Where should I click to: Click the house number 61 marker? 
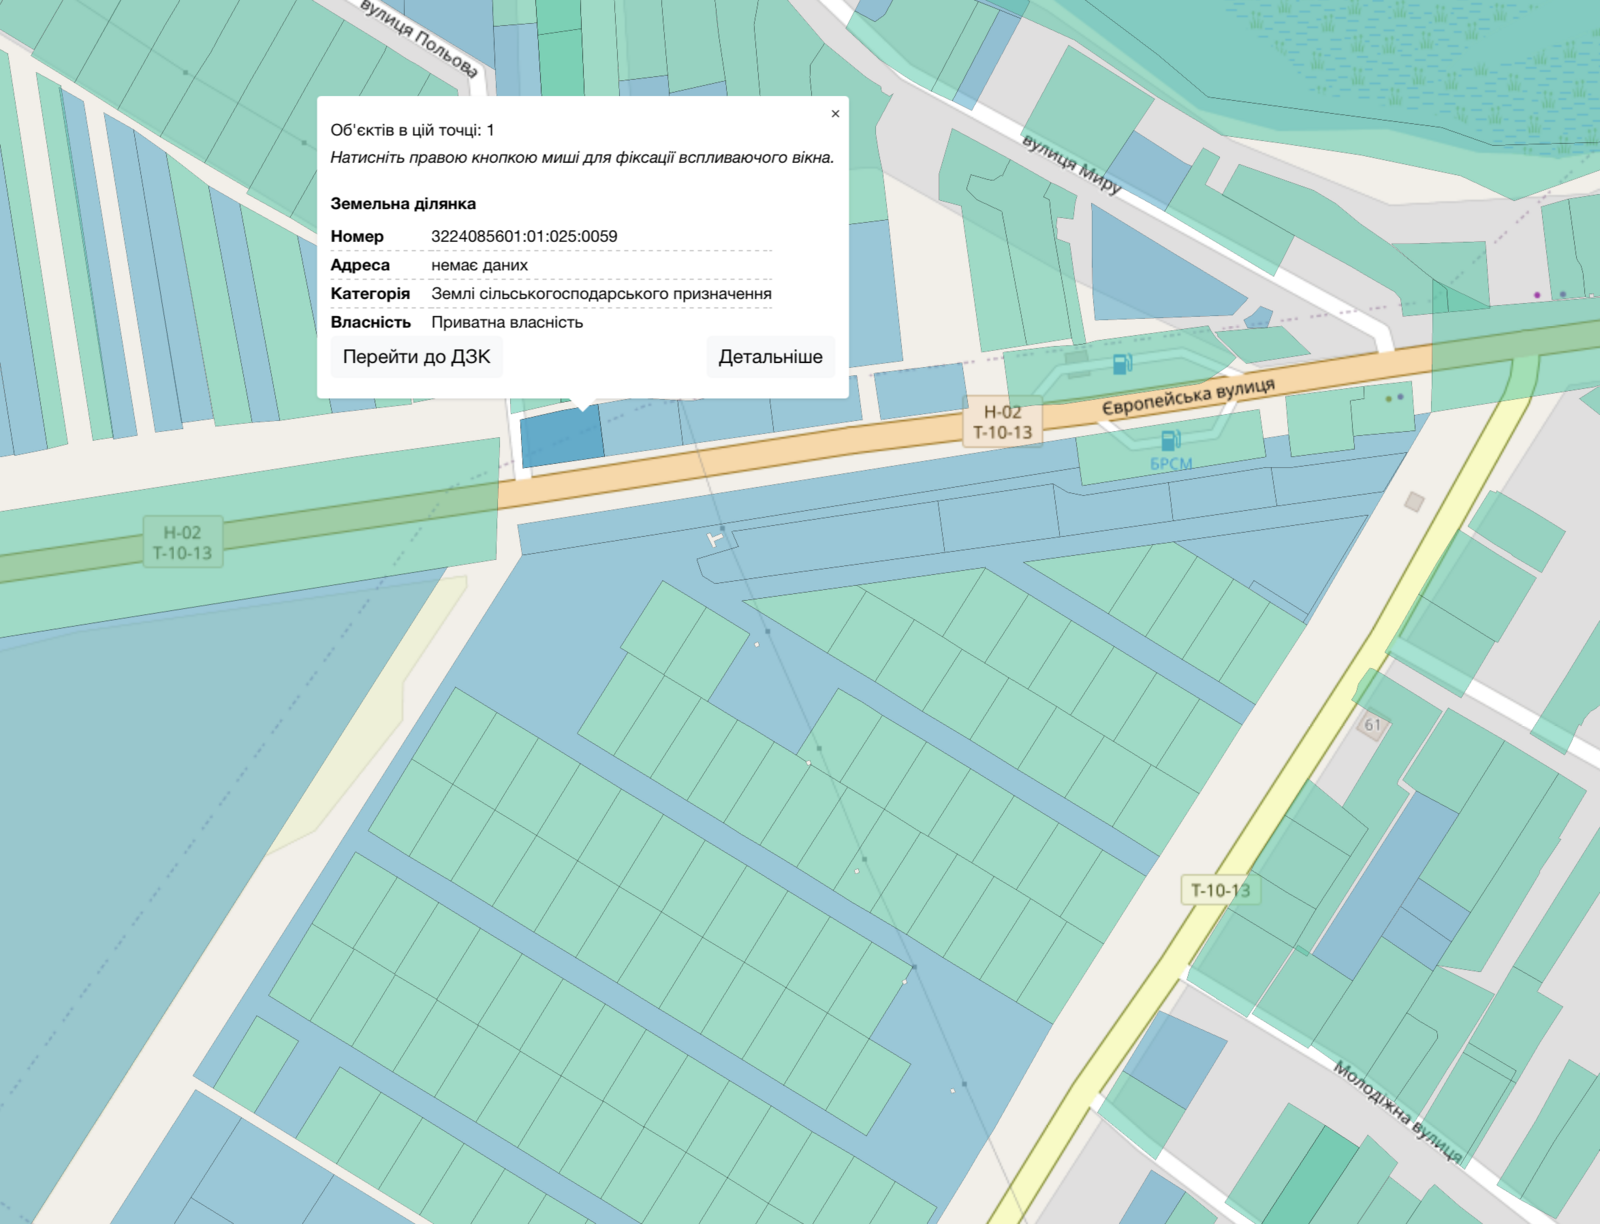pos(1373,725)
